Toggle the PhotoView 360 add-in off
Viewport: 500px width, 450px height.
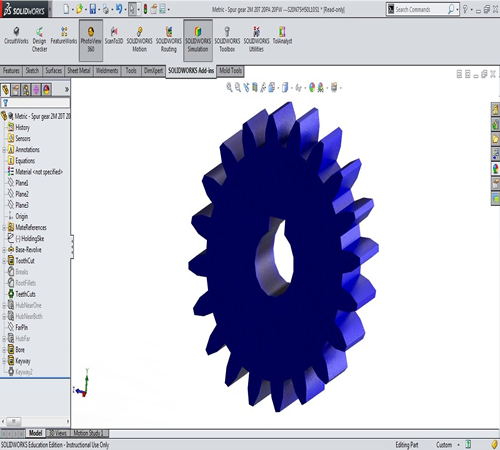[91, 40]
